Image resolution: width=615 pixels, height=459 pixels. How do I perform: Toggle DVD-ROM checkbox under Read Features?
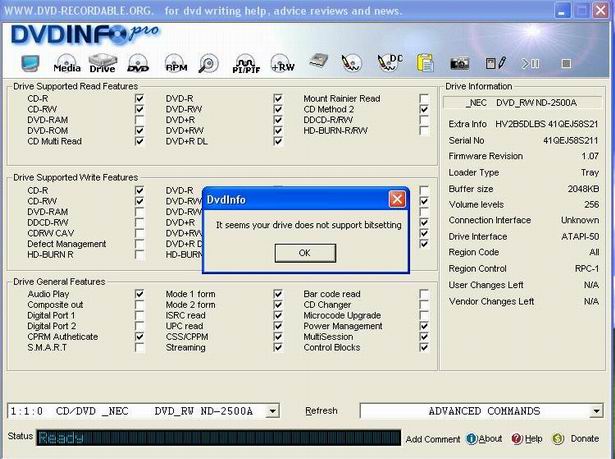point(139,130)
